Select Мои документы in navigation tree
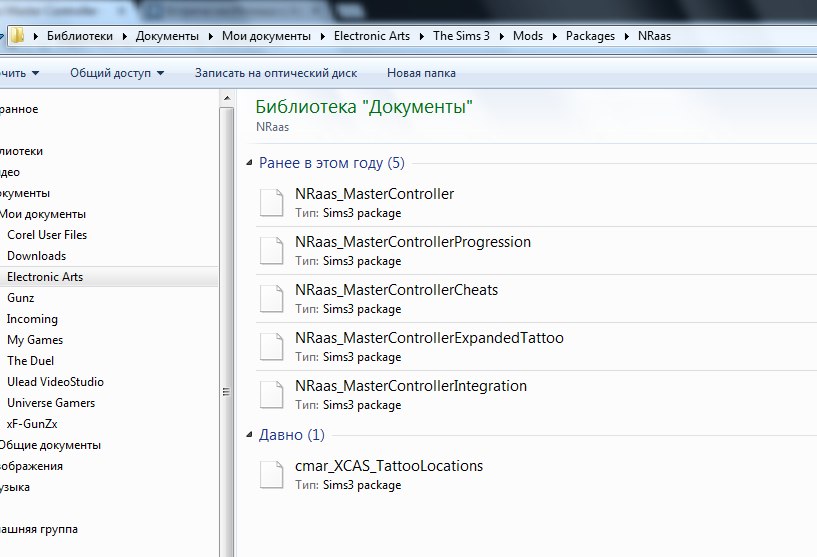The width and height of the screenshot is (817, 557). click(43, 214)
